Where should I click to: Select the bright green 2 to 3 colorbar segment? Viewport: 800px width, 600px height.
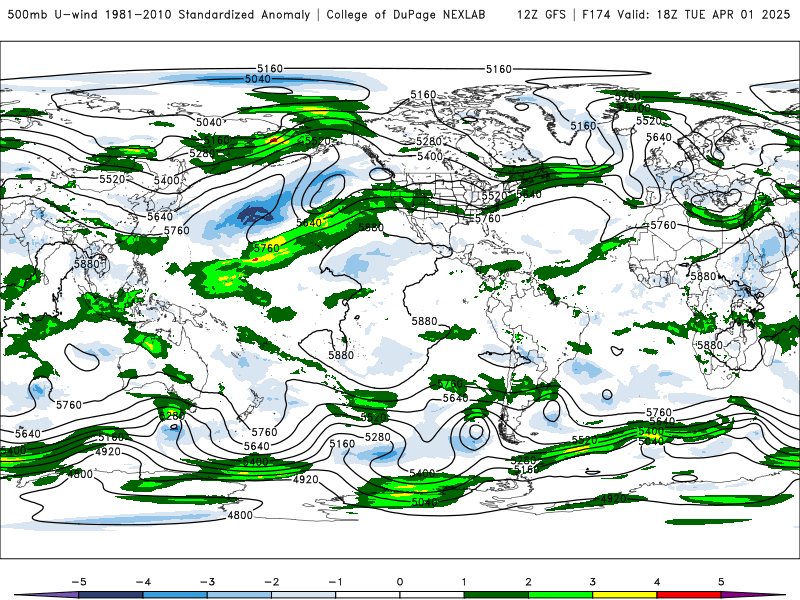tap(561, 595)
